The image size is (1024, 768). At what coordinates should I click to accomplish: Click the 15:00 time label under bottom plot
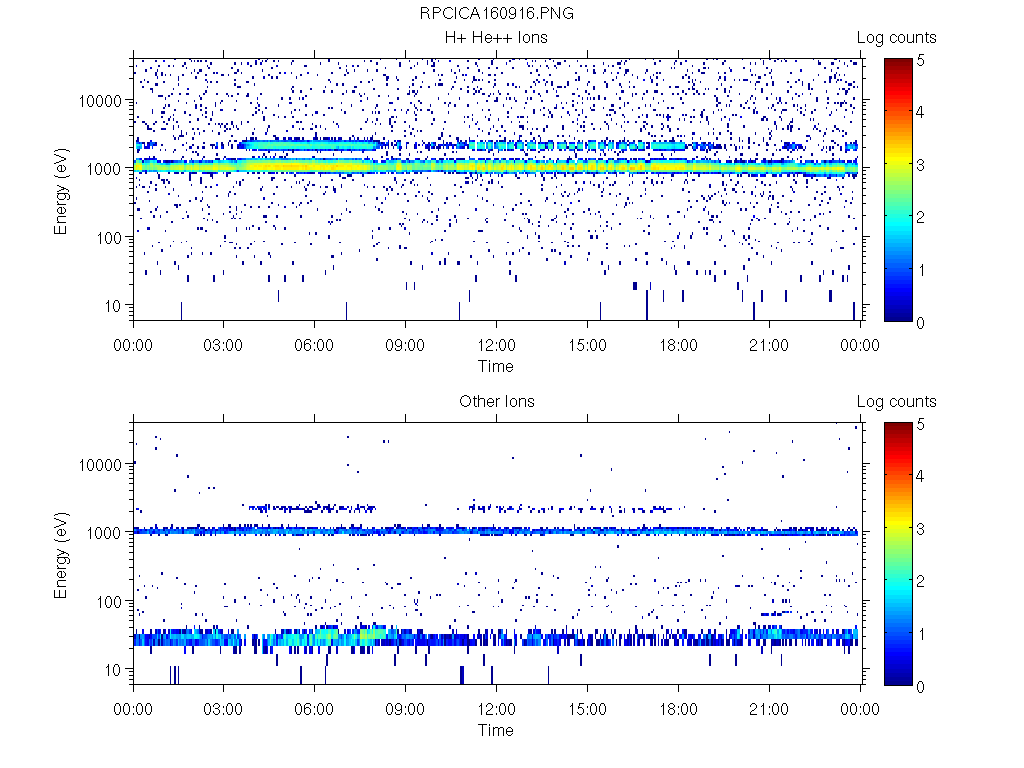coord(587,709)
